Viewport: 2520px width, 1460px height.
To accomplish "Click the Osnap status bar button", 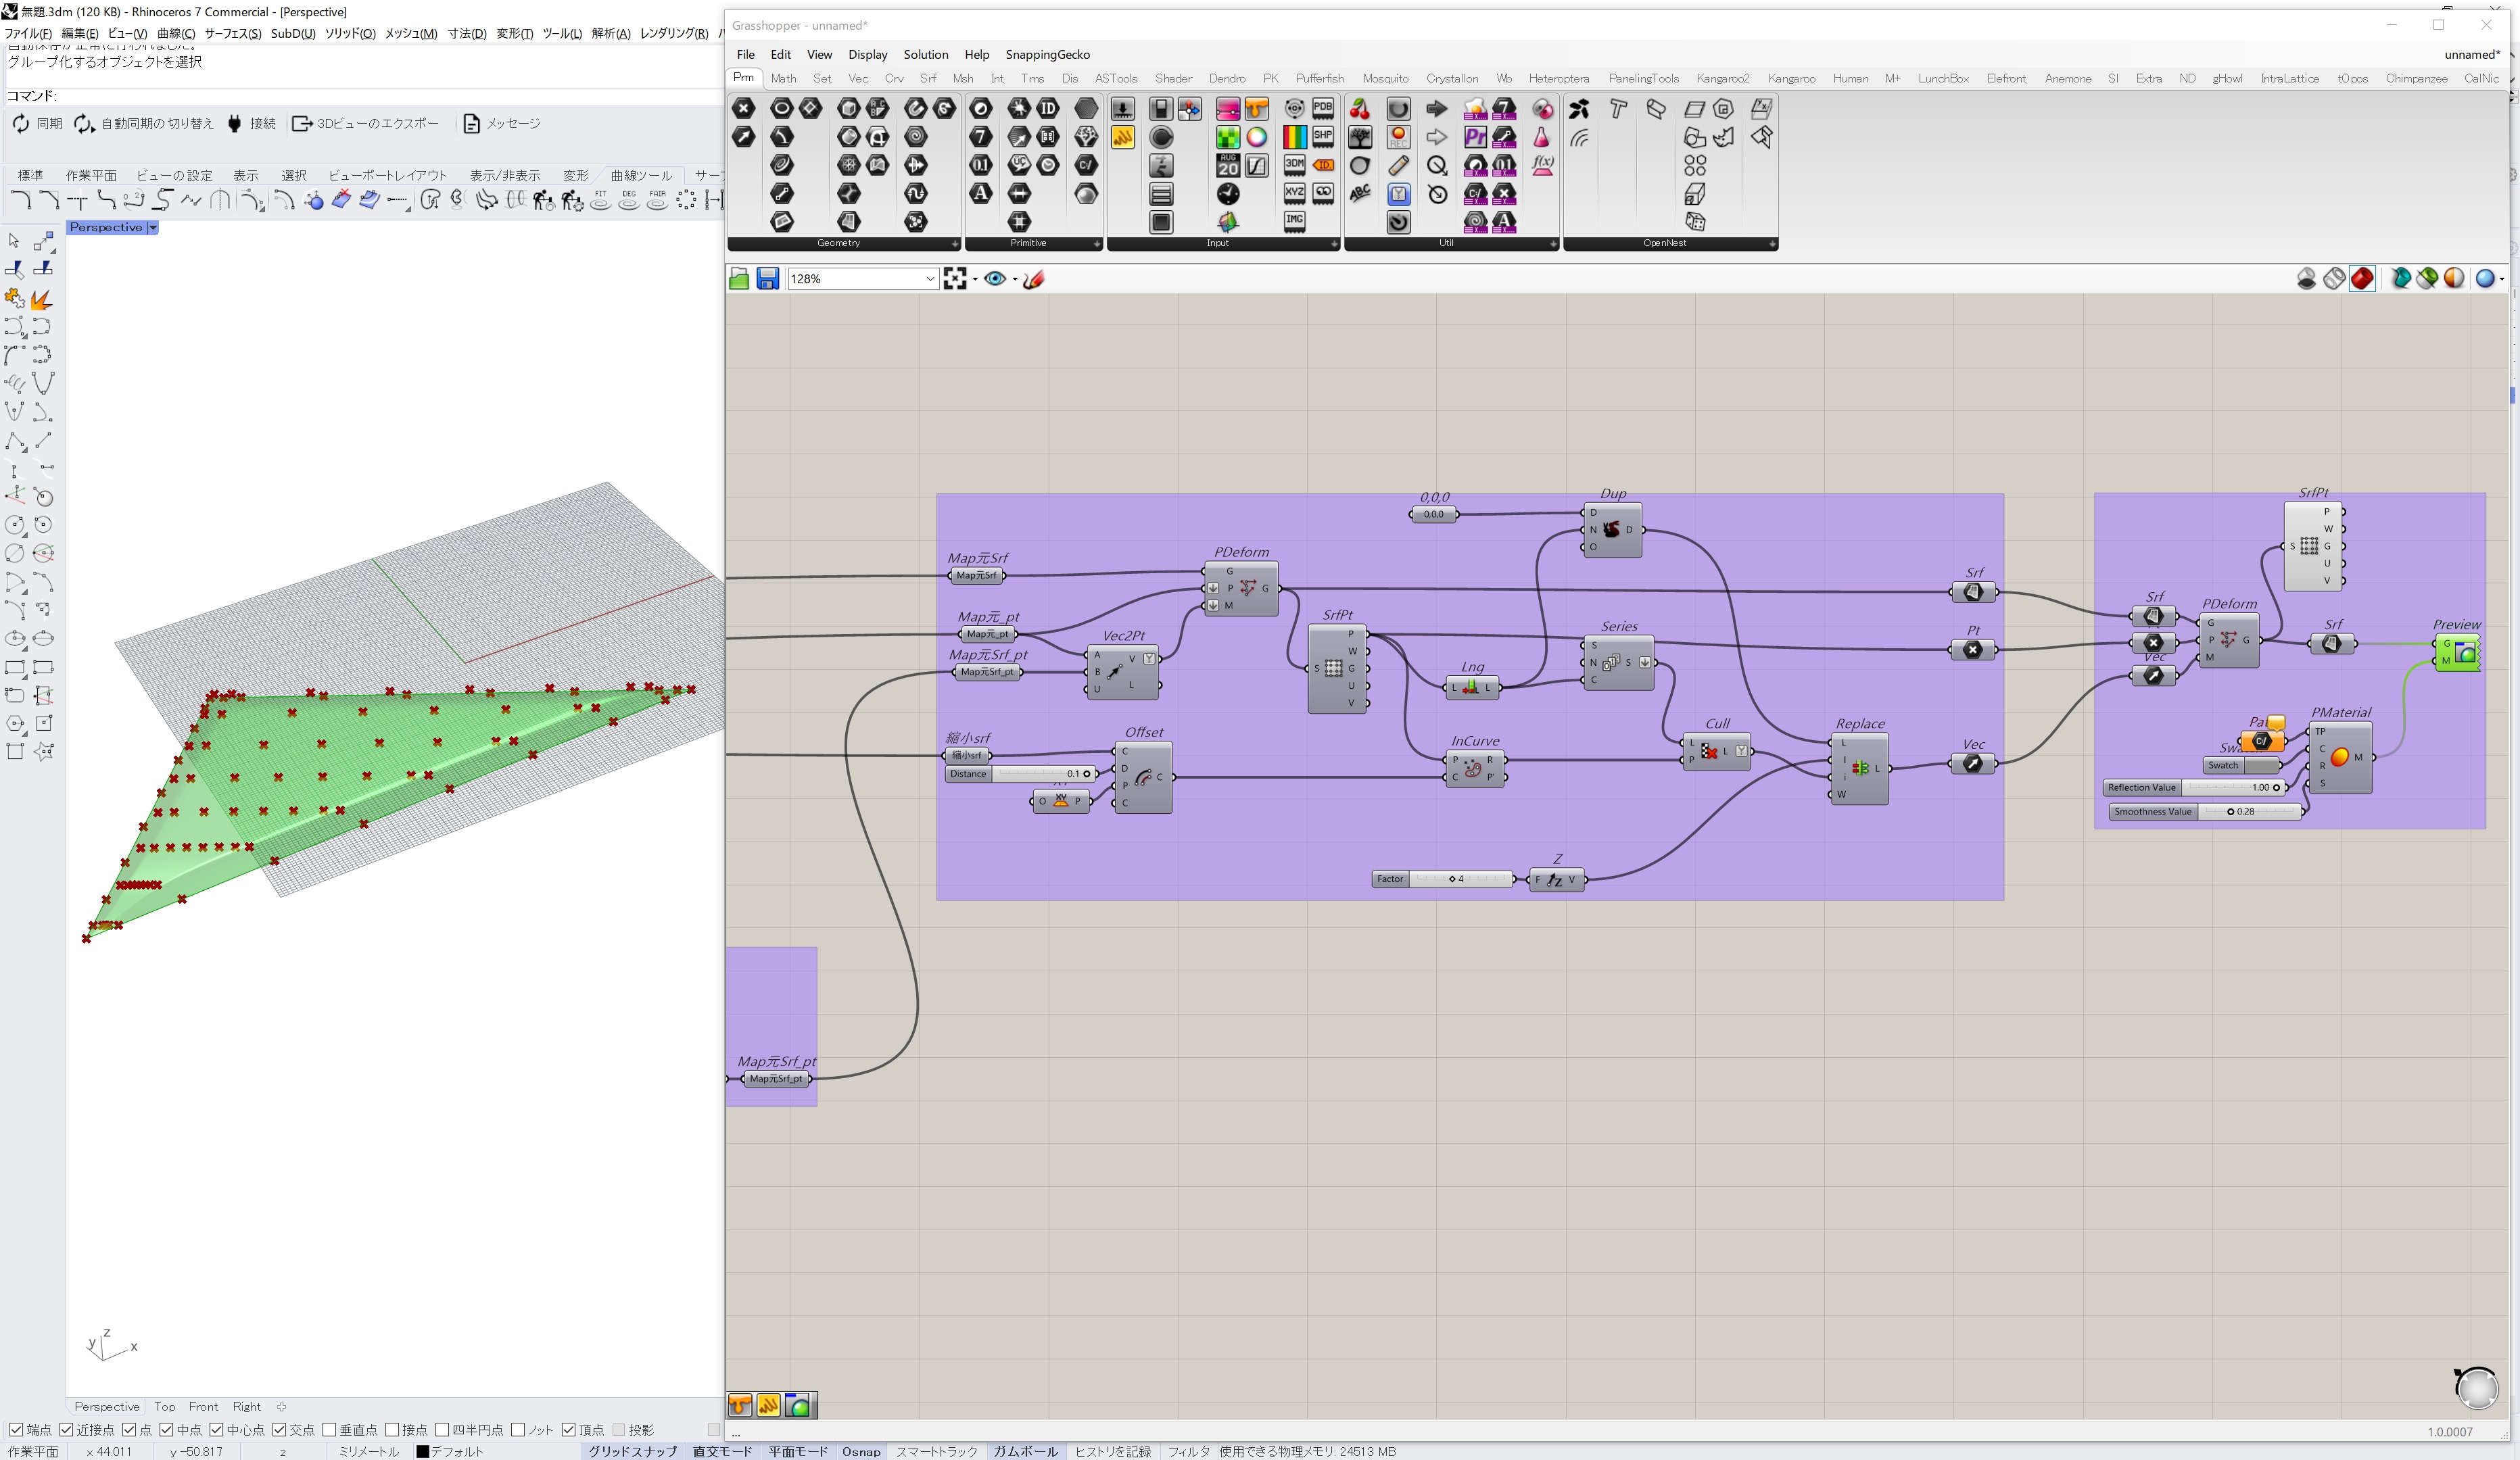I will [860, 1451].
